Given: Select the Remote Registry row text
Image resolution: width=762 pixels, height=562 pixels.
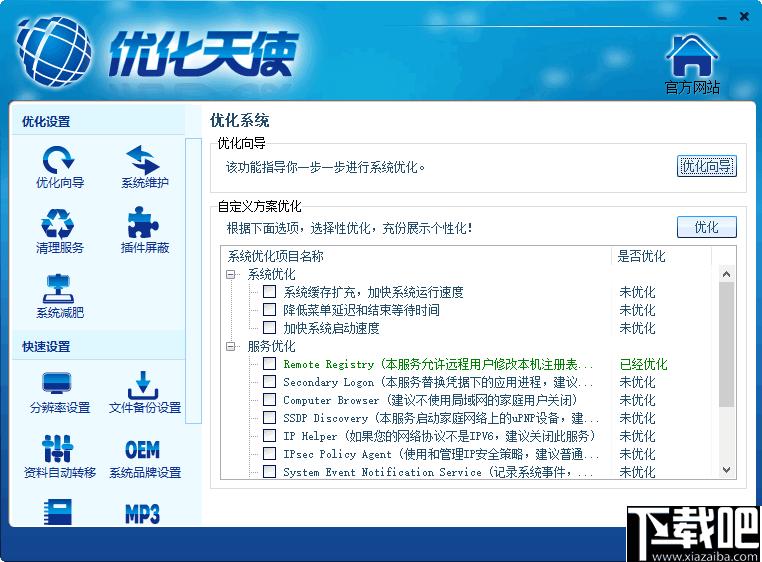Looking at the screenshot, I should (x=438, y=364).
